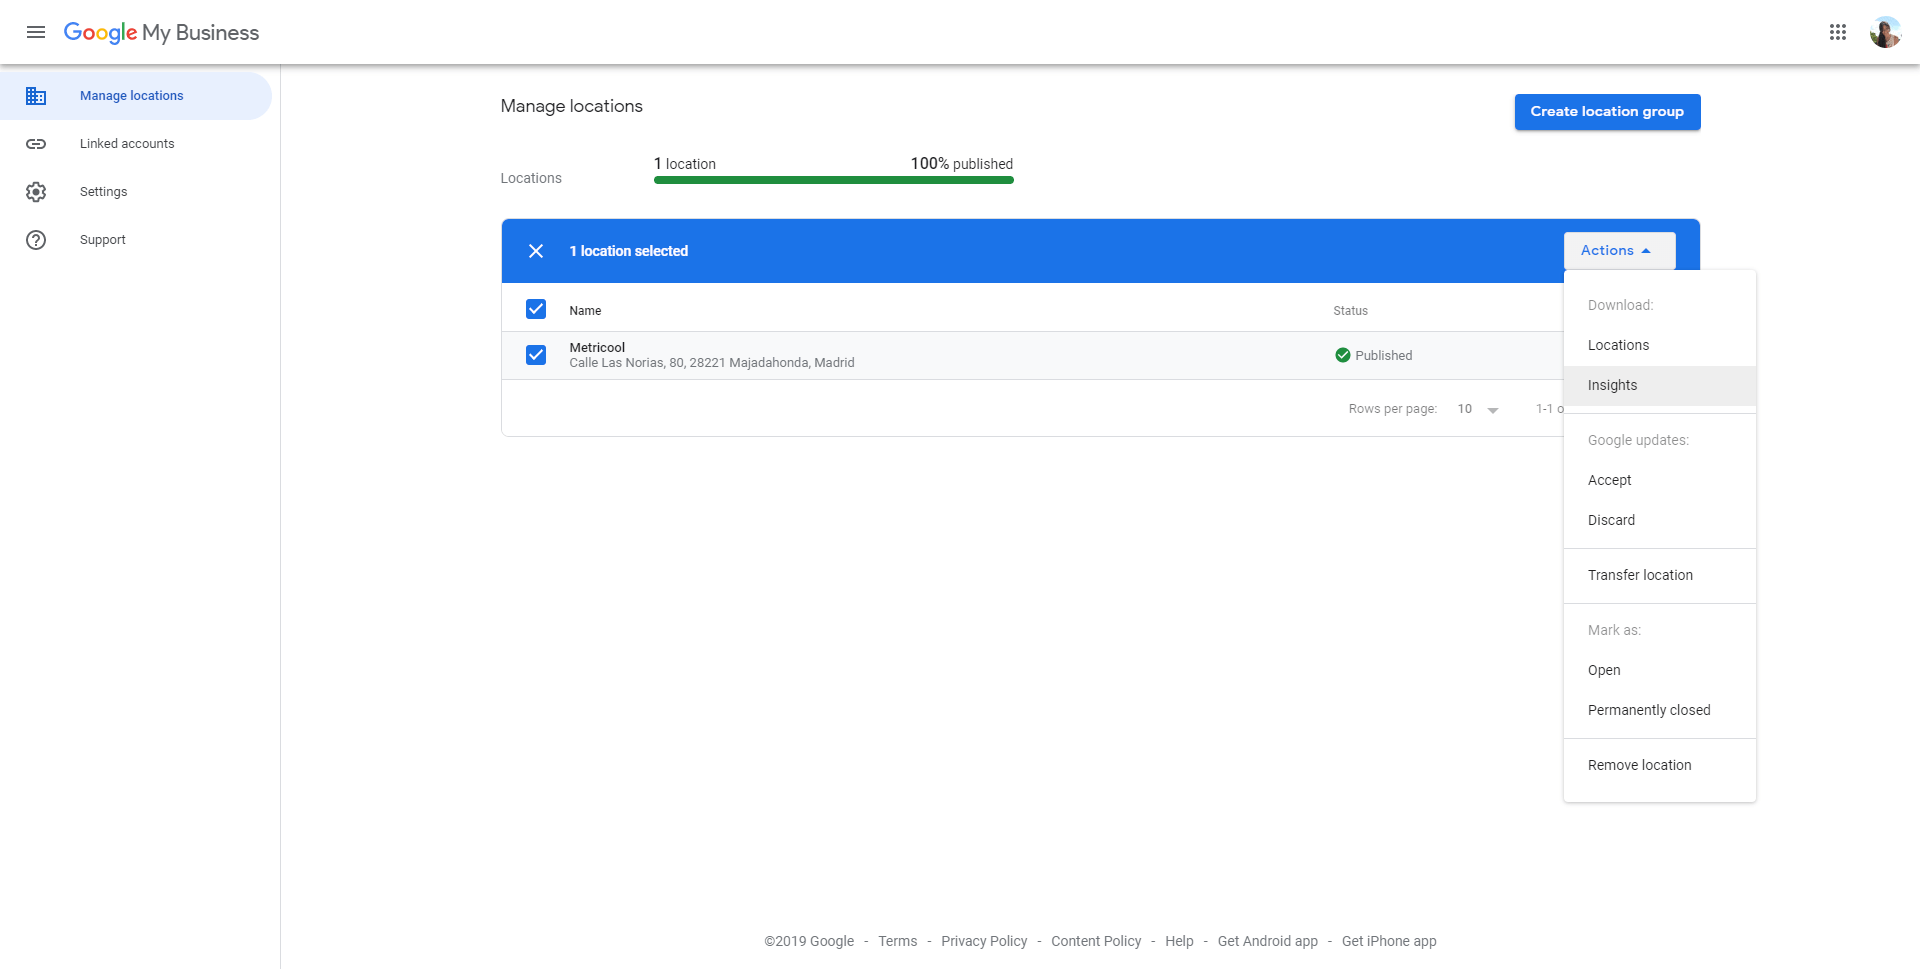Click the Google My Business logo
The image size is (1920, 969).
(161, 32)
